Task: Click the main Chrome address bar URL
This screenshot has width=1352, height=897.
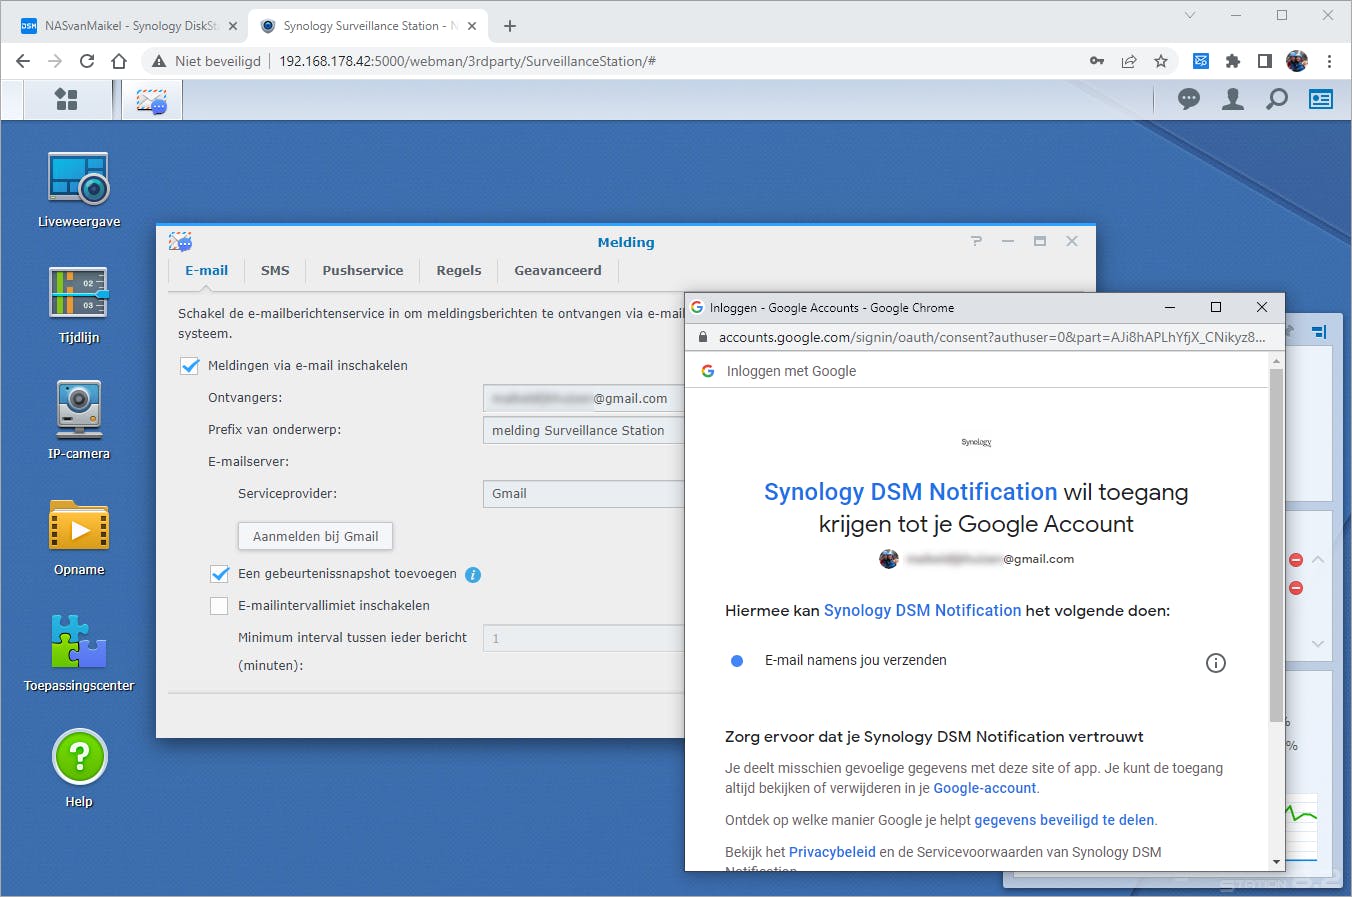Action: [x=467, y=61]
